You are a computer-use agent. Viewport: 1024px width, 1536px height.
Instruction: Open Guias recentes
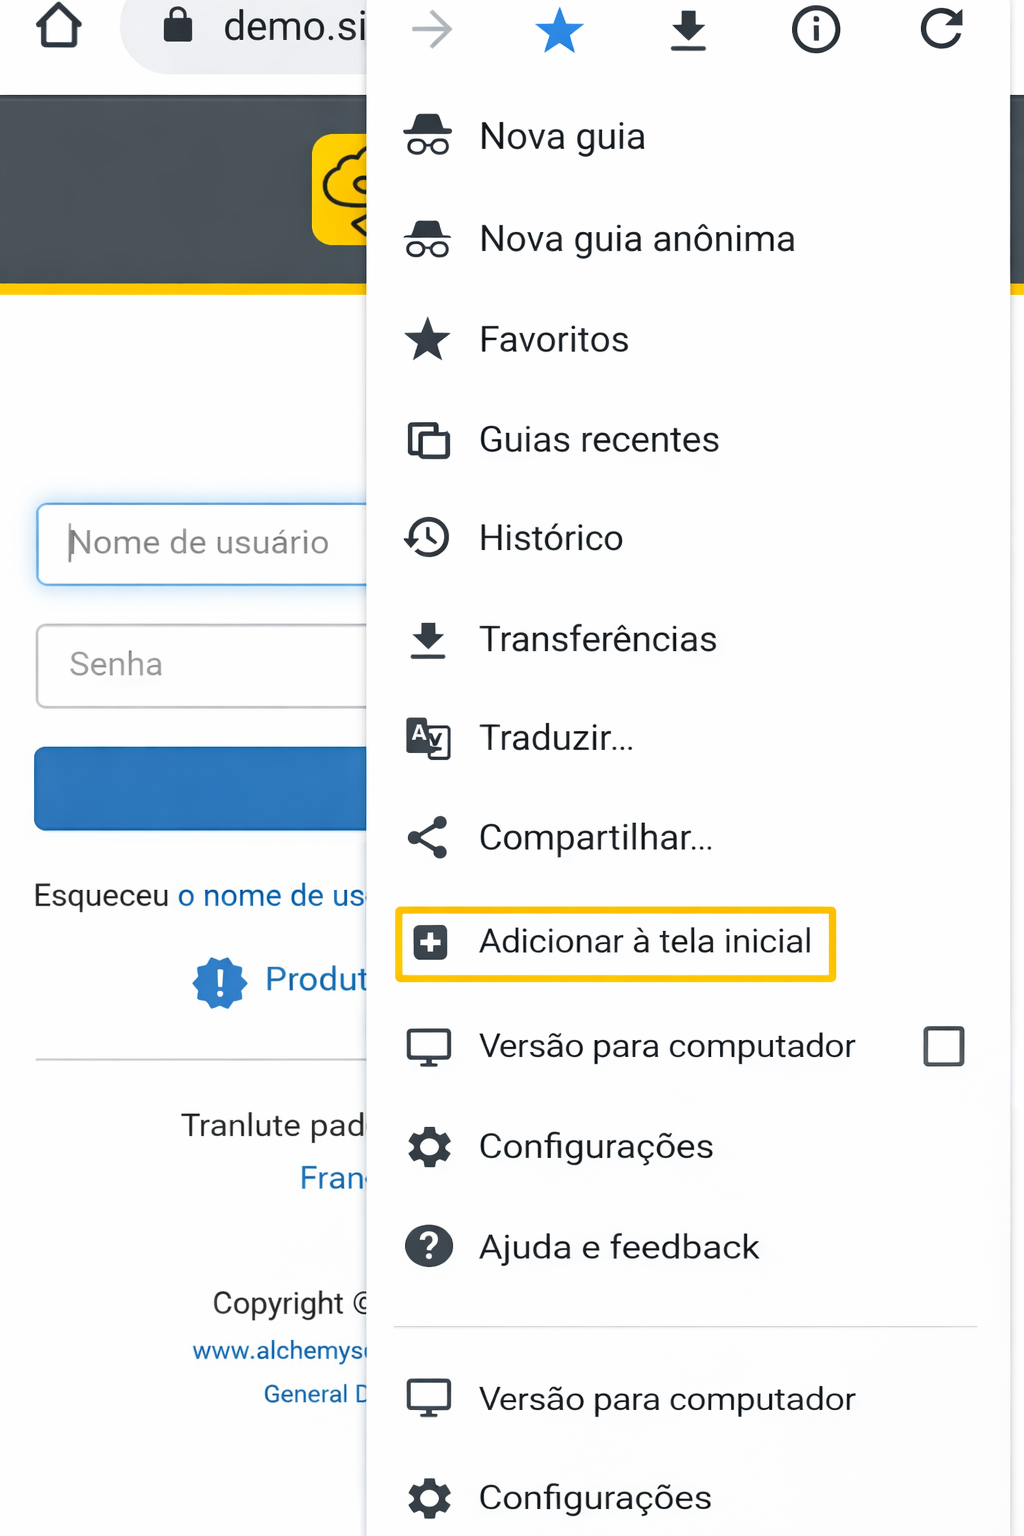click(599, 440)
